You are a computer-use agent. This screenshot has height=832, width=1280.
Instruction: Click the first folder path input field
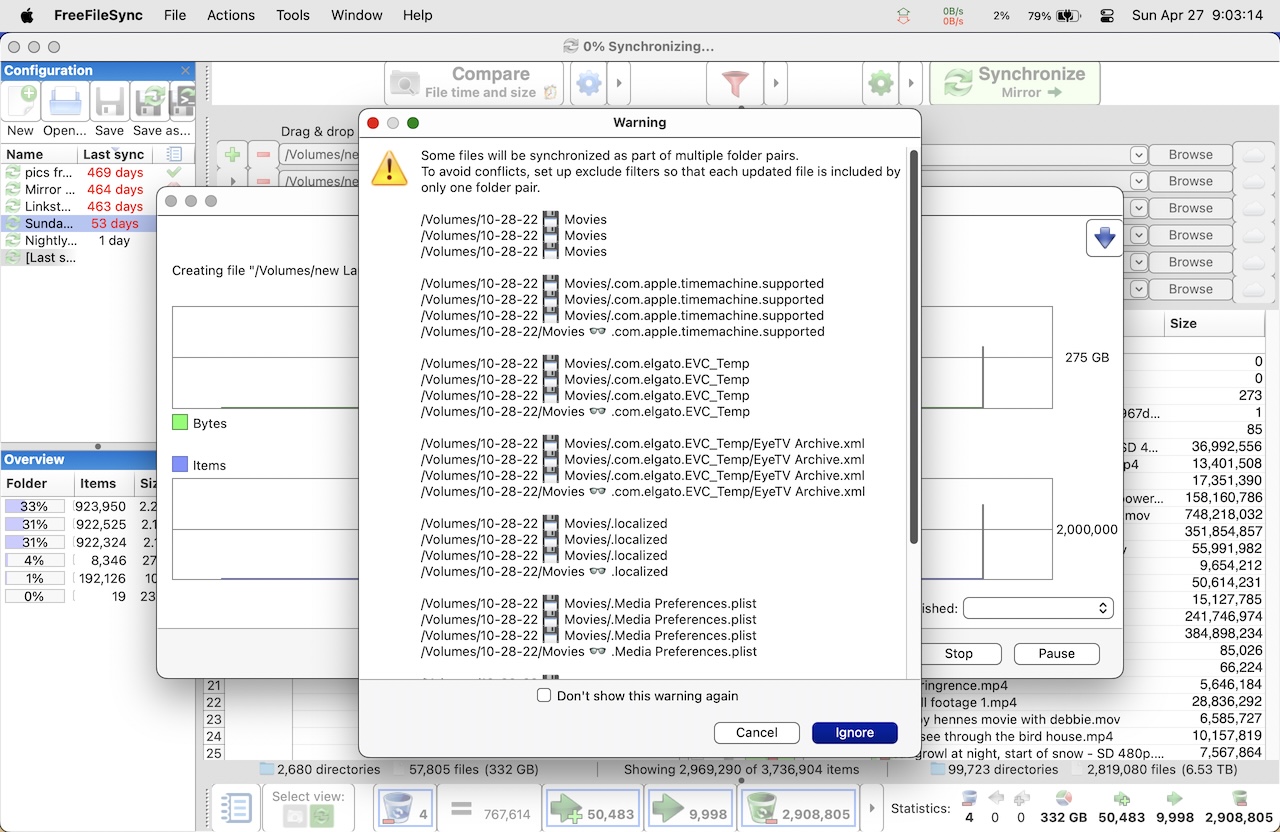pos(320,155)
